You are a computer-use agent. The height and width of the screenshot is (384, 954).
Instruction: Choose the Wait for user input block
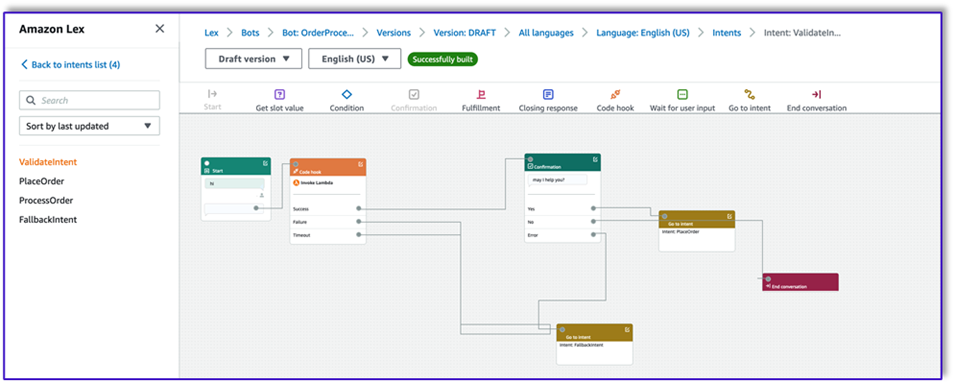point(682,94)
